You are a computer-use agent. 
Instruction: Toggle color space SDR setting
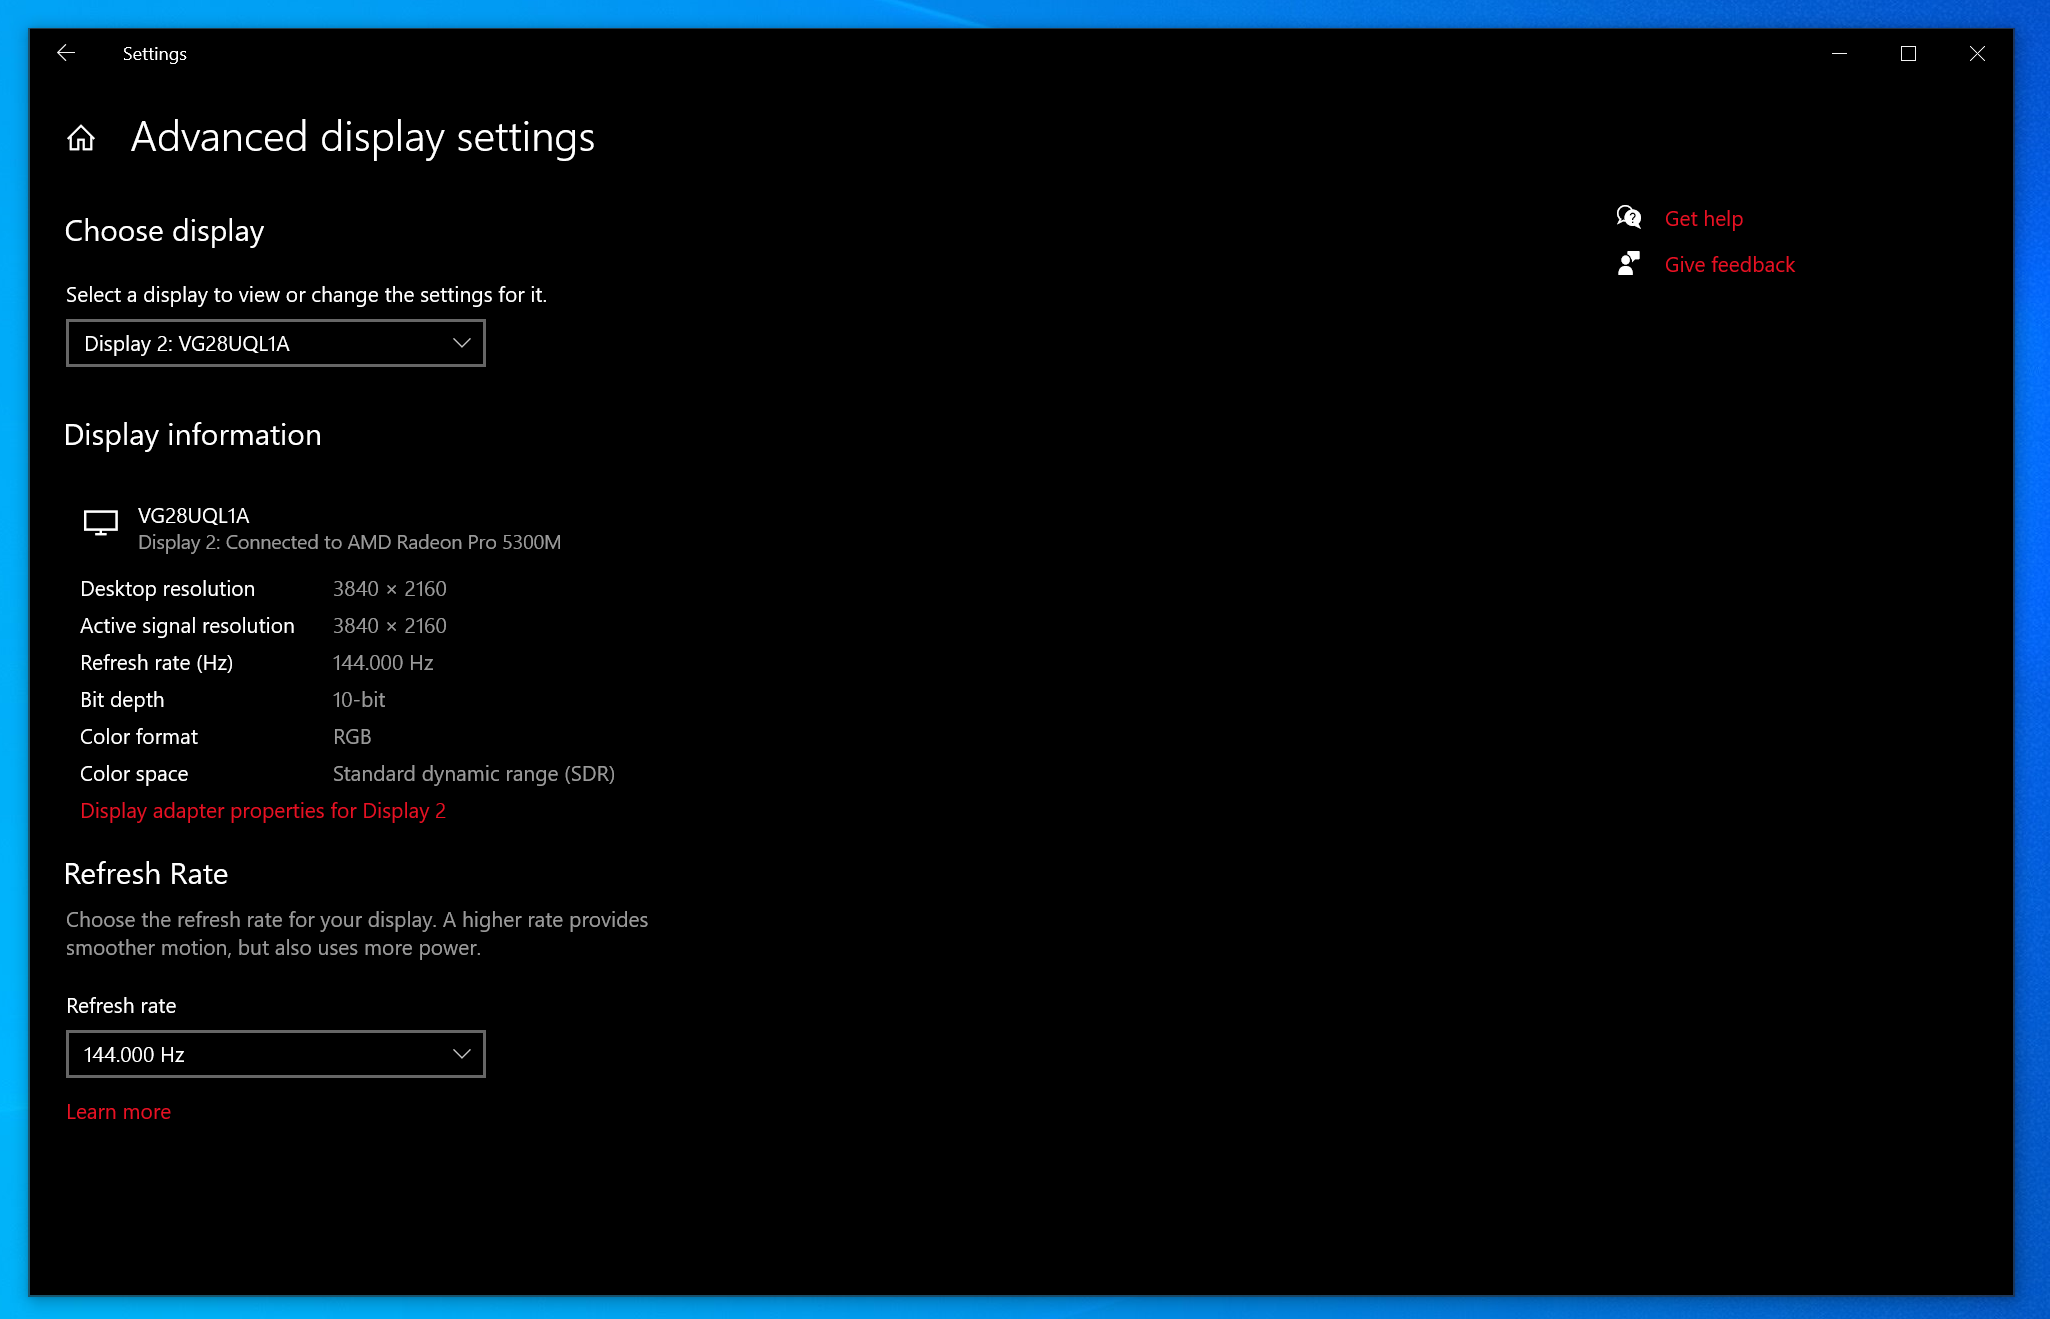[474, 774]
